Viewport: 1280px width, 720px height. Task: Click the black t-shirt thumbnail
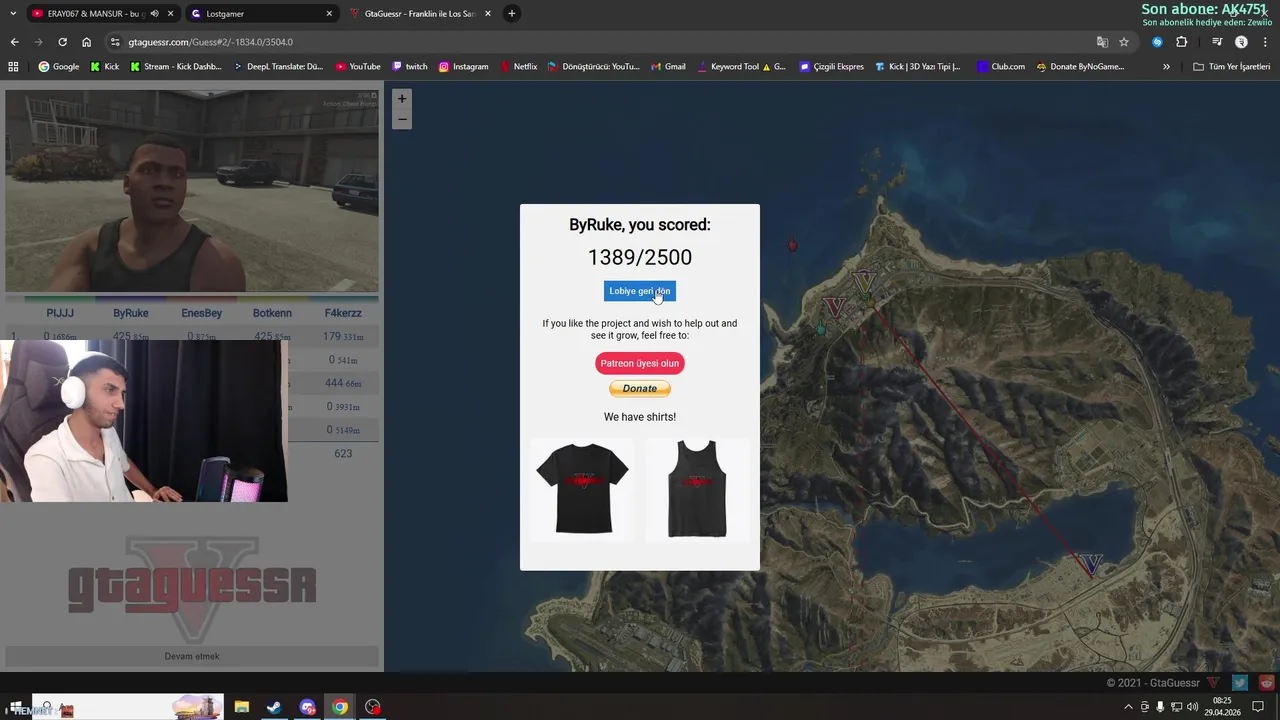(582, 490)
